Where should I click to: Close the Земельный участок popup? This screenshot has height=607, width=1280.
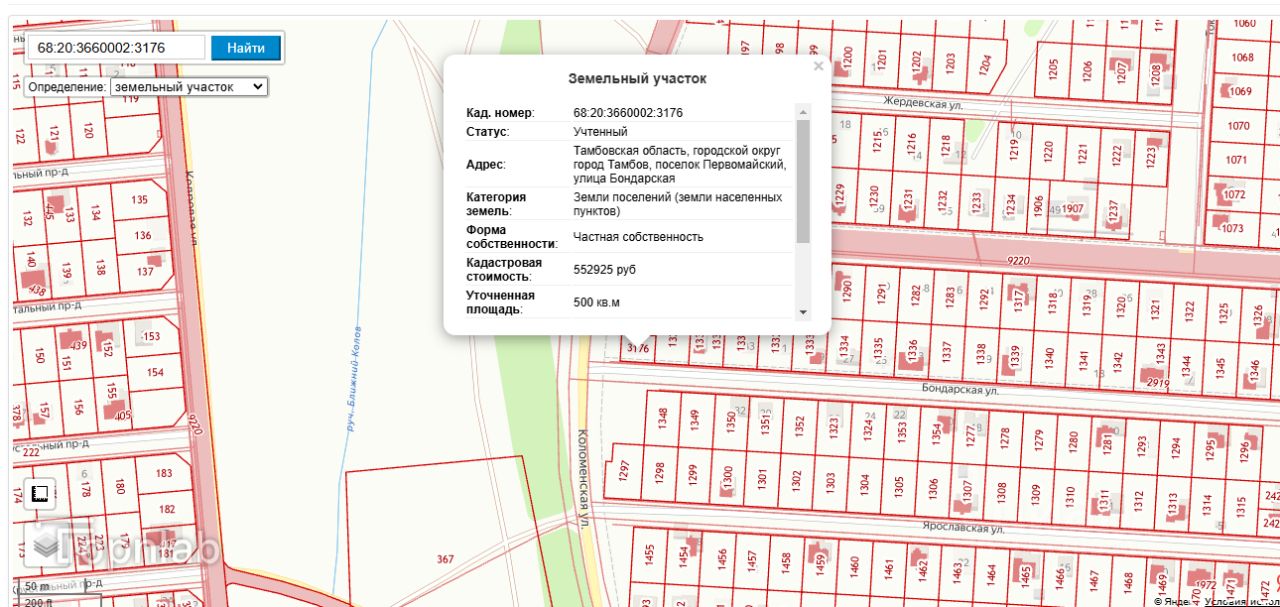coord(818,67)
